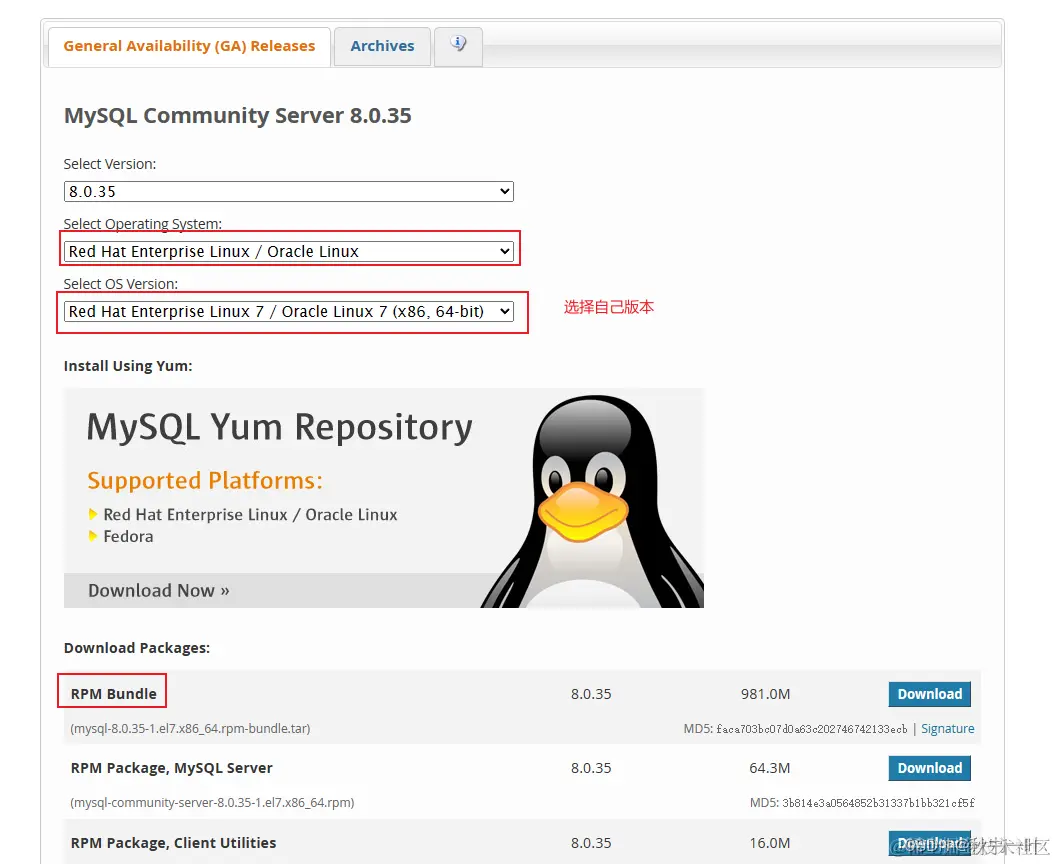Viewport: 1057px width, 864px height.
Task: Click the 64.3M size value
Action: (769, 768)
